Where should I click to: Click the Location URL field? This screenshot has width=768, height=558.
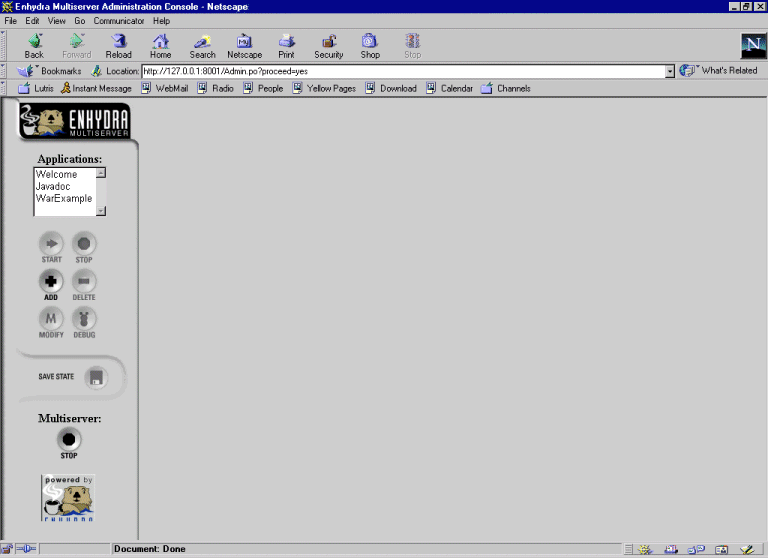click(404, 72)
